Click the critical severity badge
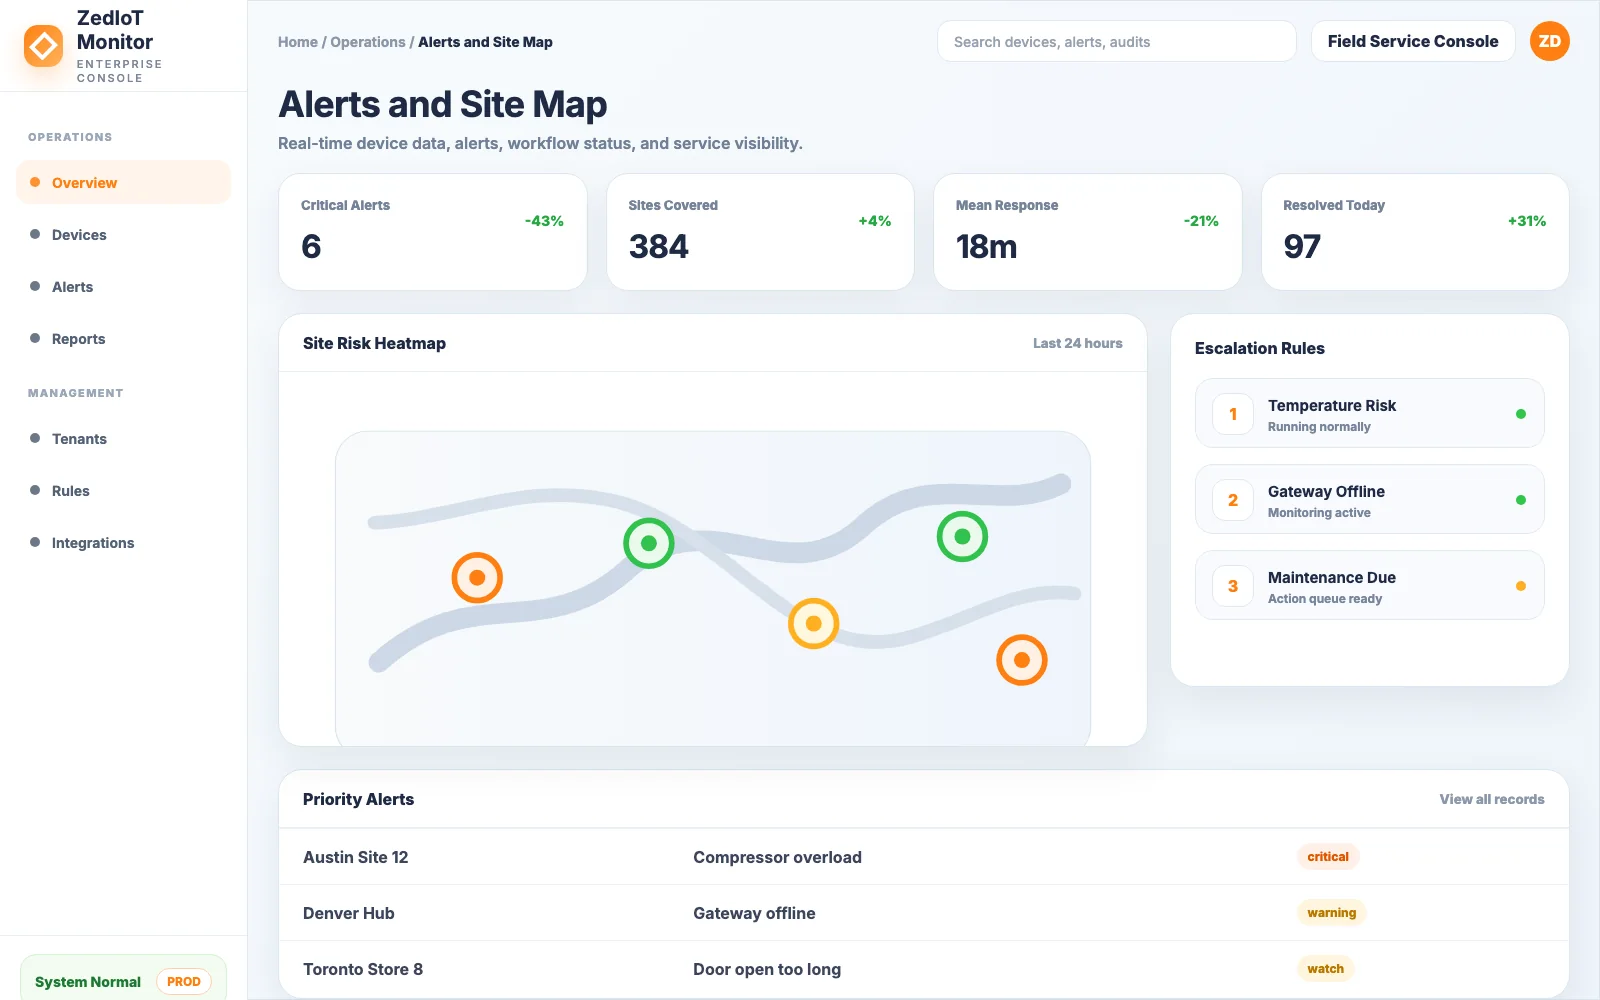The width and height of the screenshot is (1600, 1000). point(1328,857)
